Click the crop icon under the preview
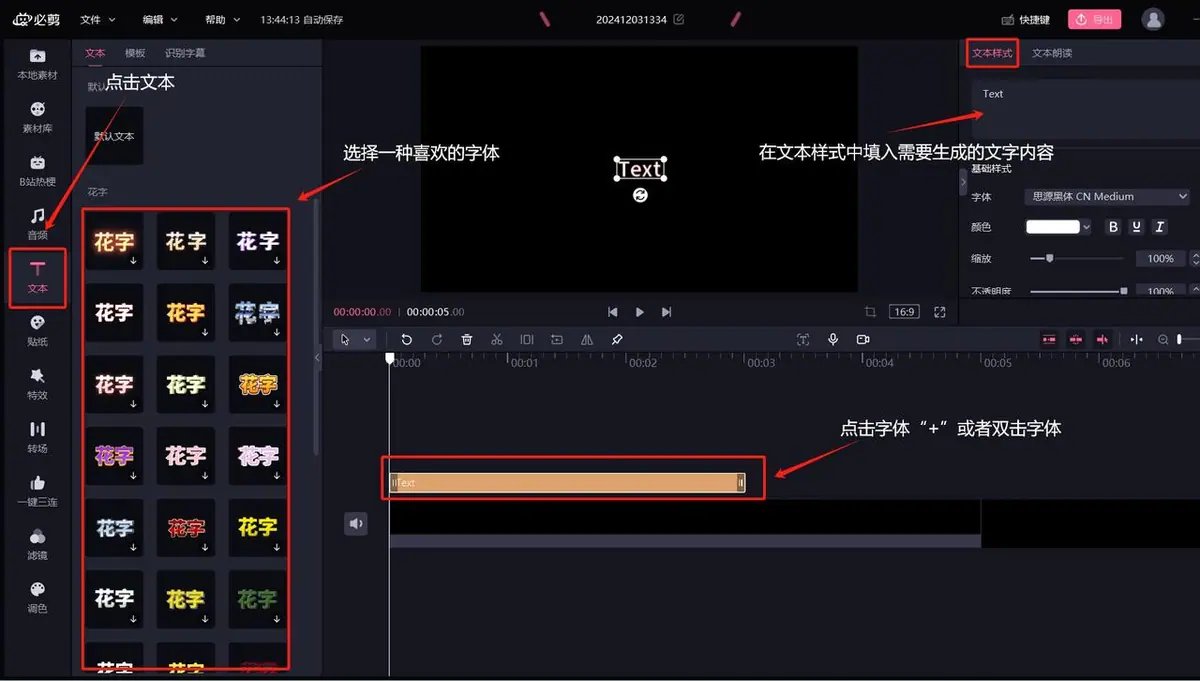Viewport: 1200px width, 681px height. point(870,312)
